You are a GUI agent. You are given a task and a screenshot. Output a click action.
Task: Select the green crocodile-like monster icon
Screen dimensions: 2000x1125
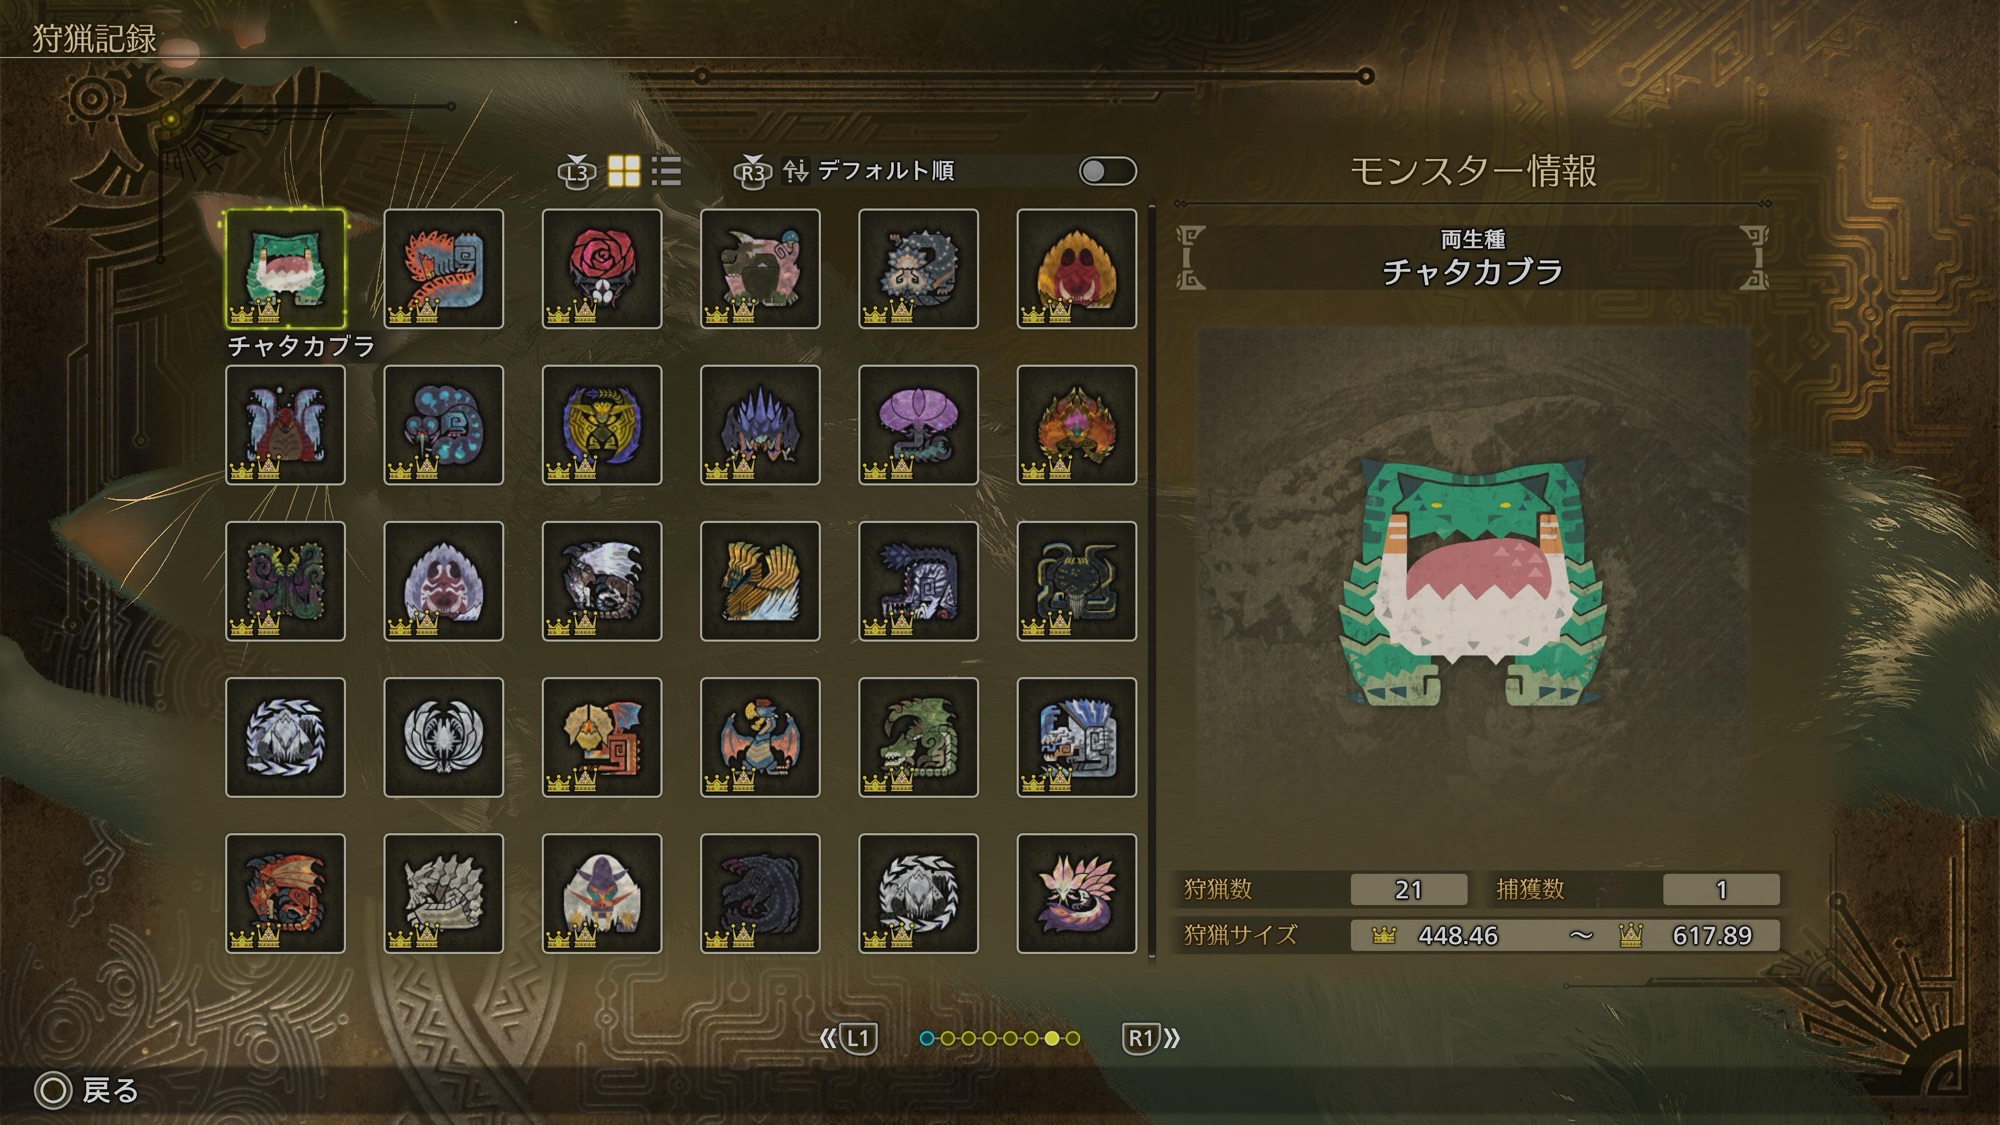tap(918, 737)
